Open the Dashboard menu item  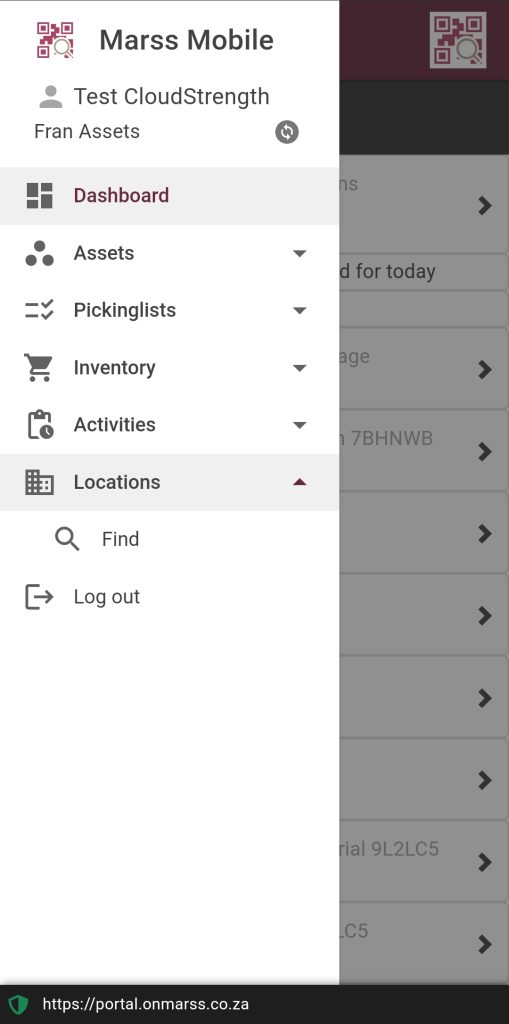(x=169, y=196)
